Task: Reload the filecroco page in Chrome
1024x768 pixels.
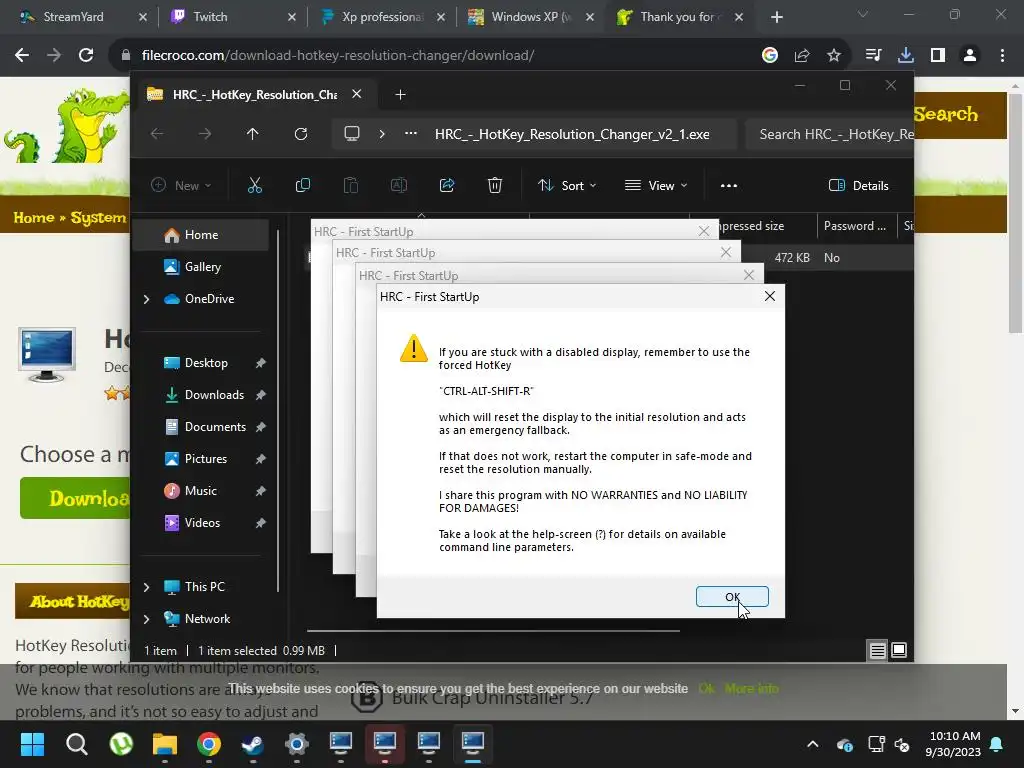Action: coord(86,56)
